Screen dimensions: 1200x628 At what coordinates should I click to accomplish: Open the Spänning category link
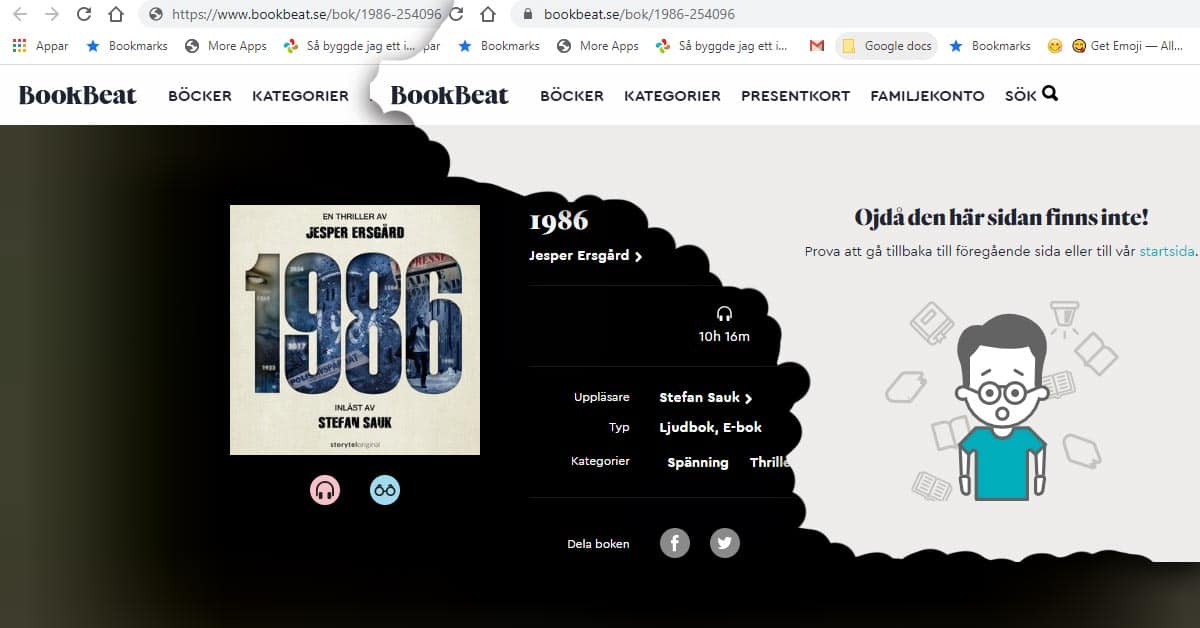(698, 462)
